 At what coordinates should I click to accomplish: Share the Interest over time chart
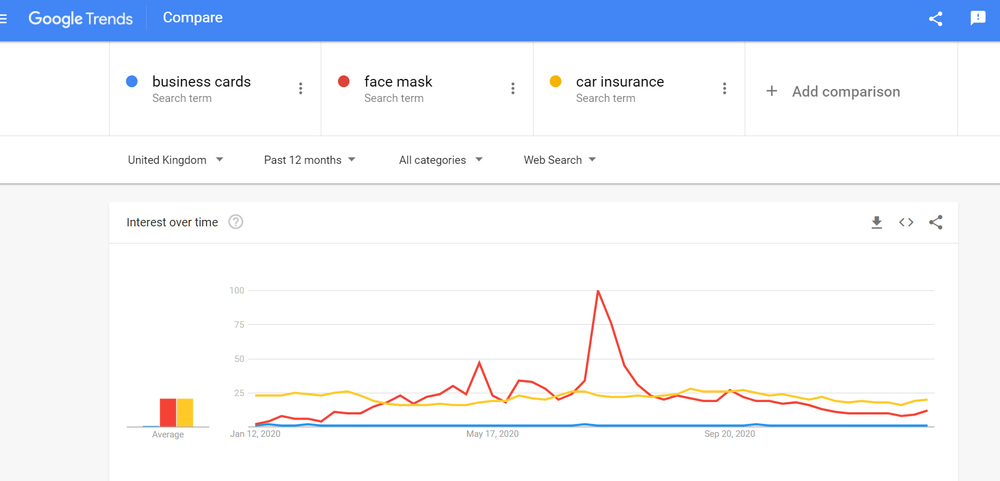tap(936, 222)
